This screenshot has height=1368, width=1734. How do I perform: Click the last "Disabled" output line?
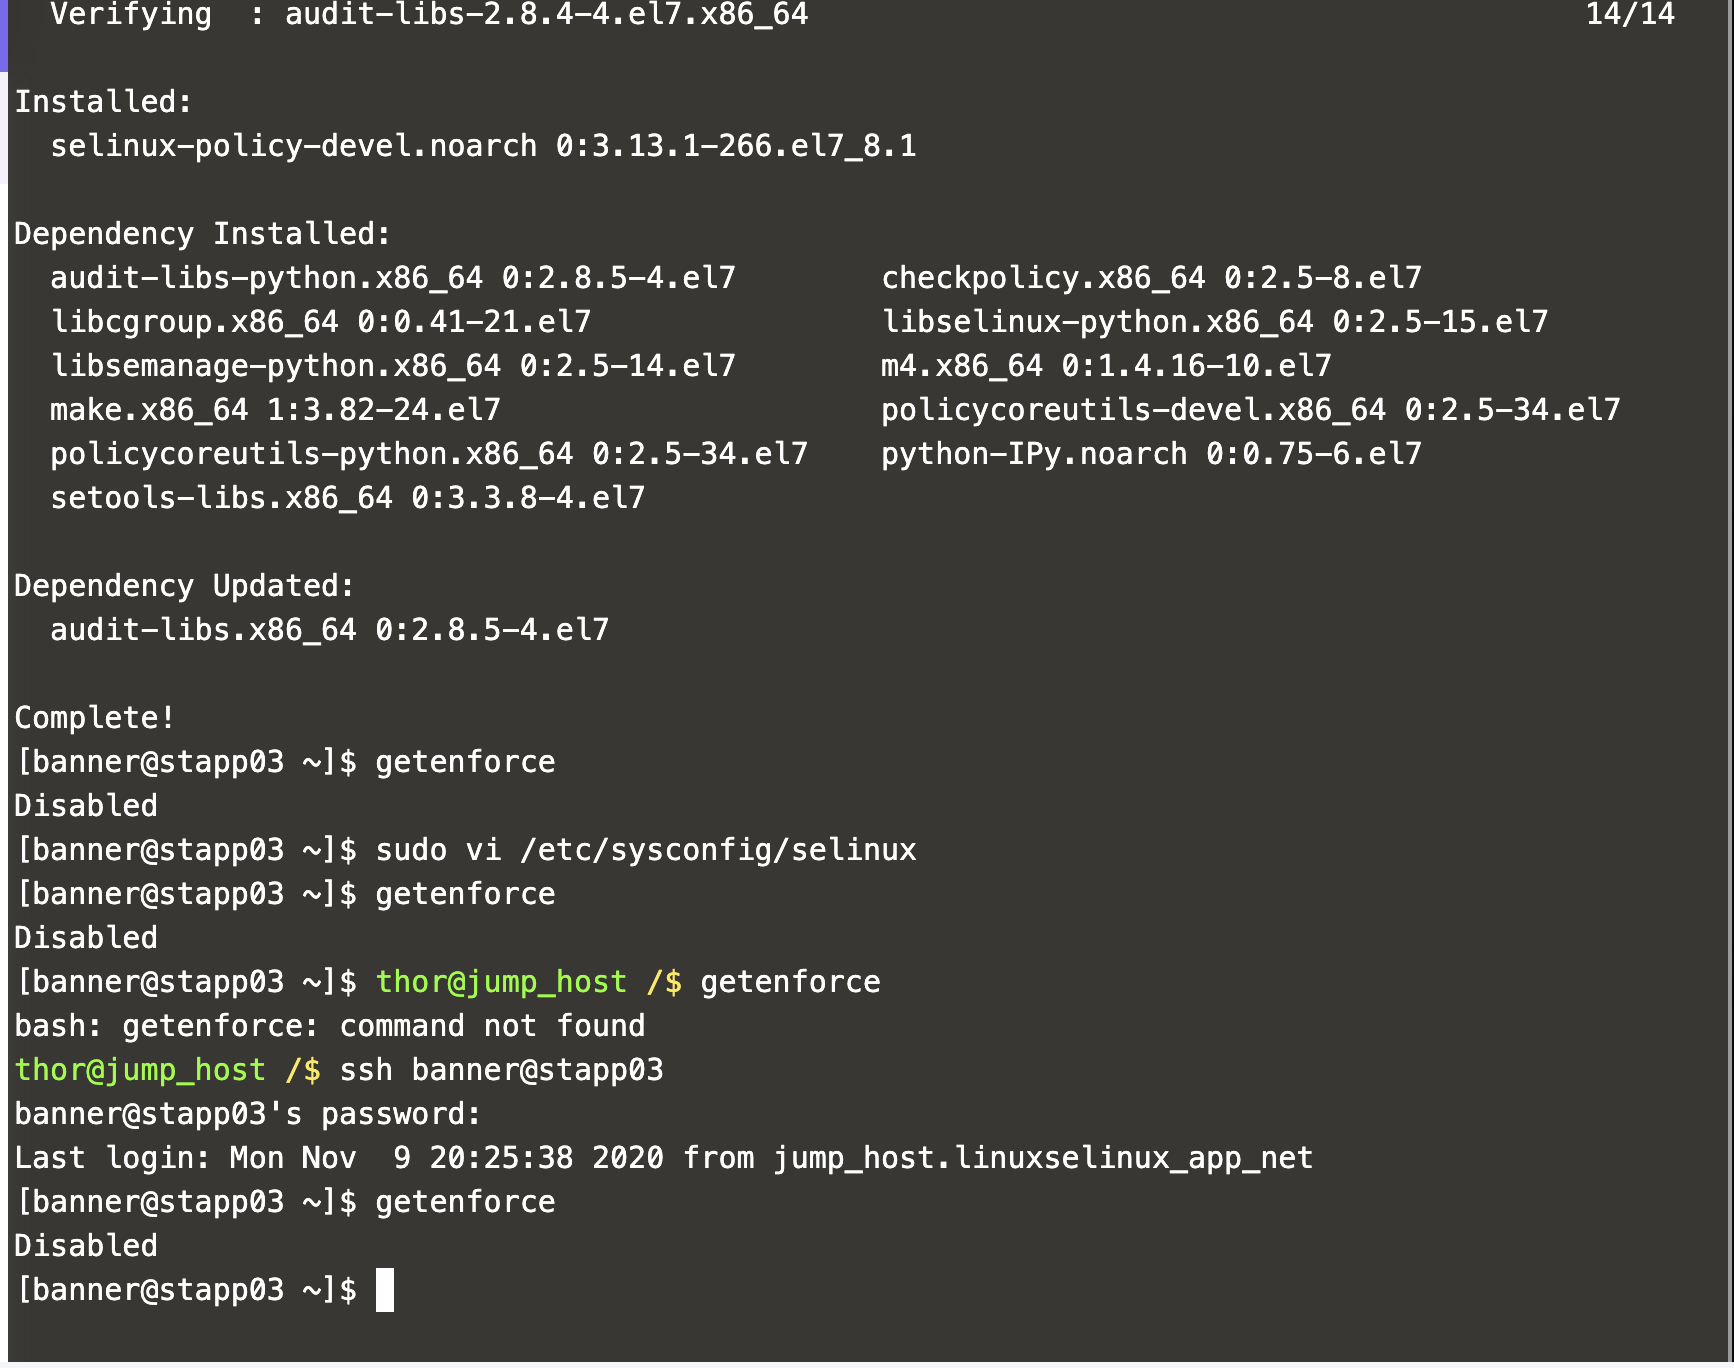tap(86, 1246)
